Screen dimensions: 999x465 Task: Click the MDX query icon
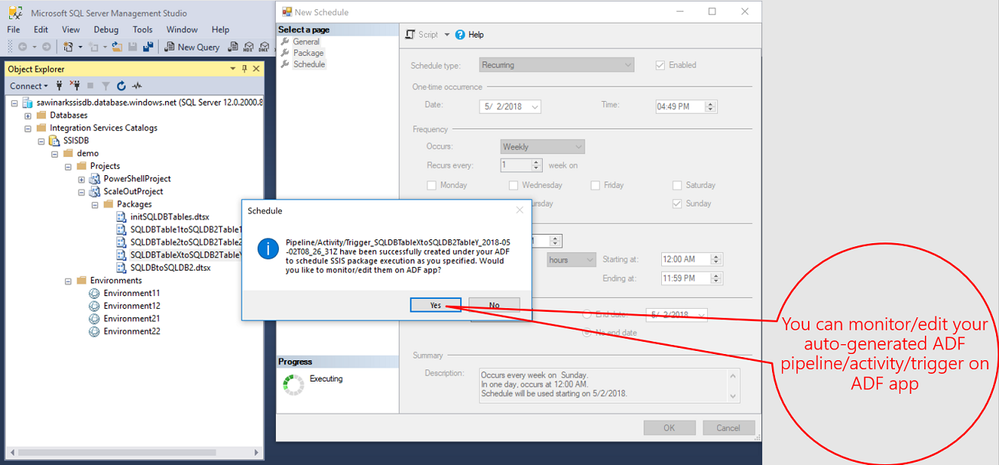(248, 46)
